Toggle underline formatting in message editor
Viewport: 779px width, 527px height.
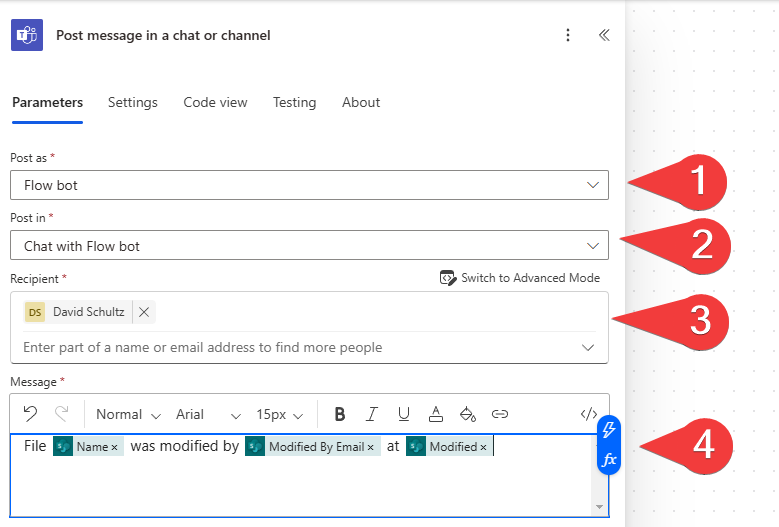coord(404,414)
